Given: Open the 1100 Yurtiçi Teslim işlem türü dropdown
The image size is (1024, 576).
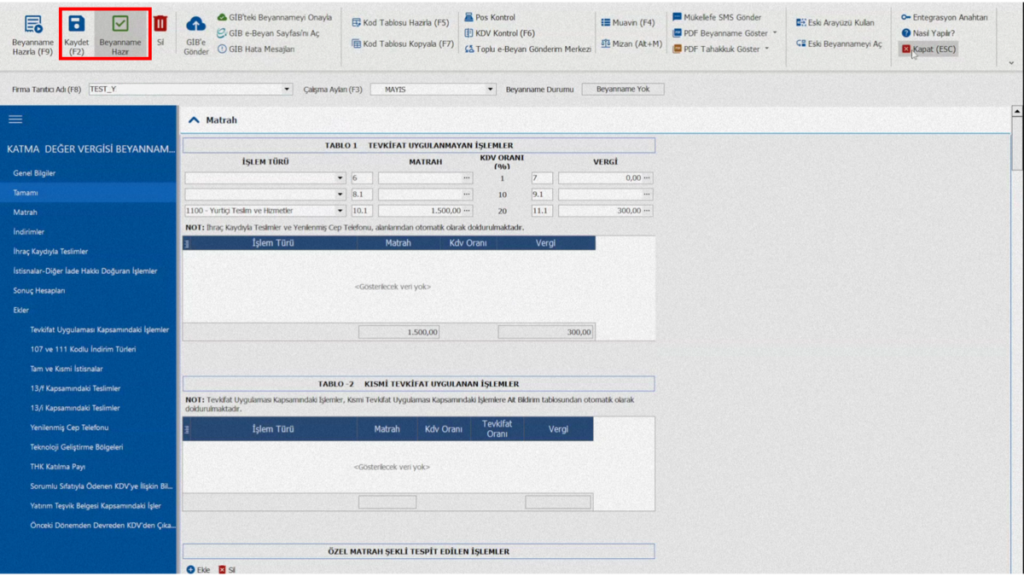Looking at the screenshot, I should pos(340,210).
